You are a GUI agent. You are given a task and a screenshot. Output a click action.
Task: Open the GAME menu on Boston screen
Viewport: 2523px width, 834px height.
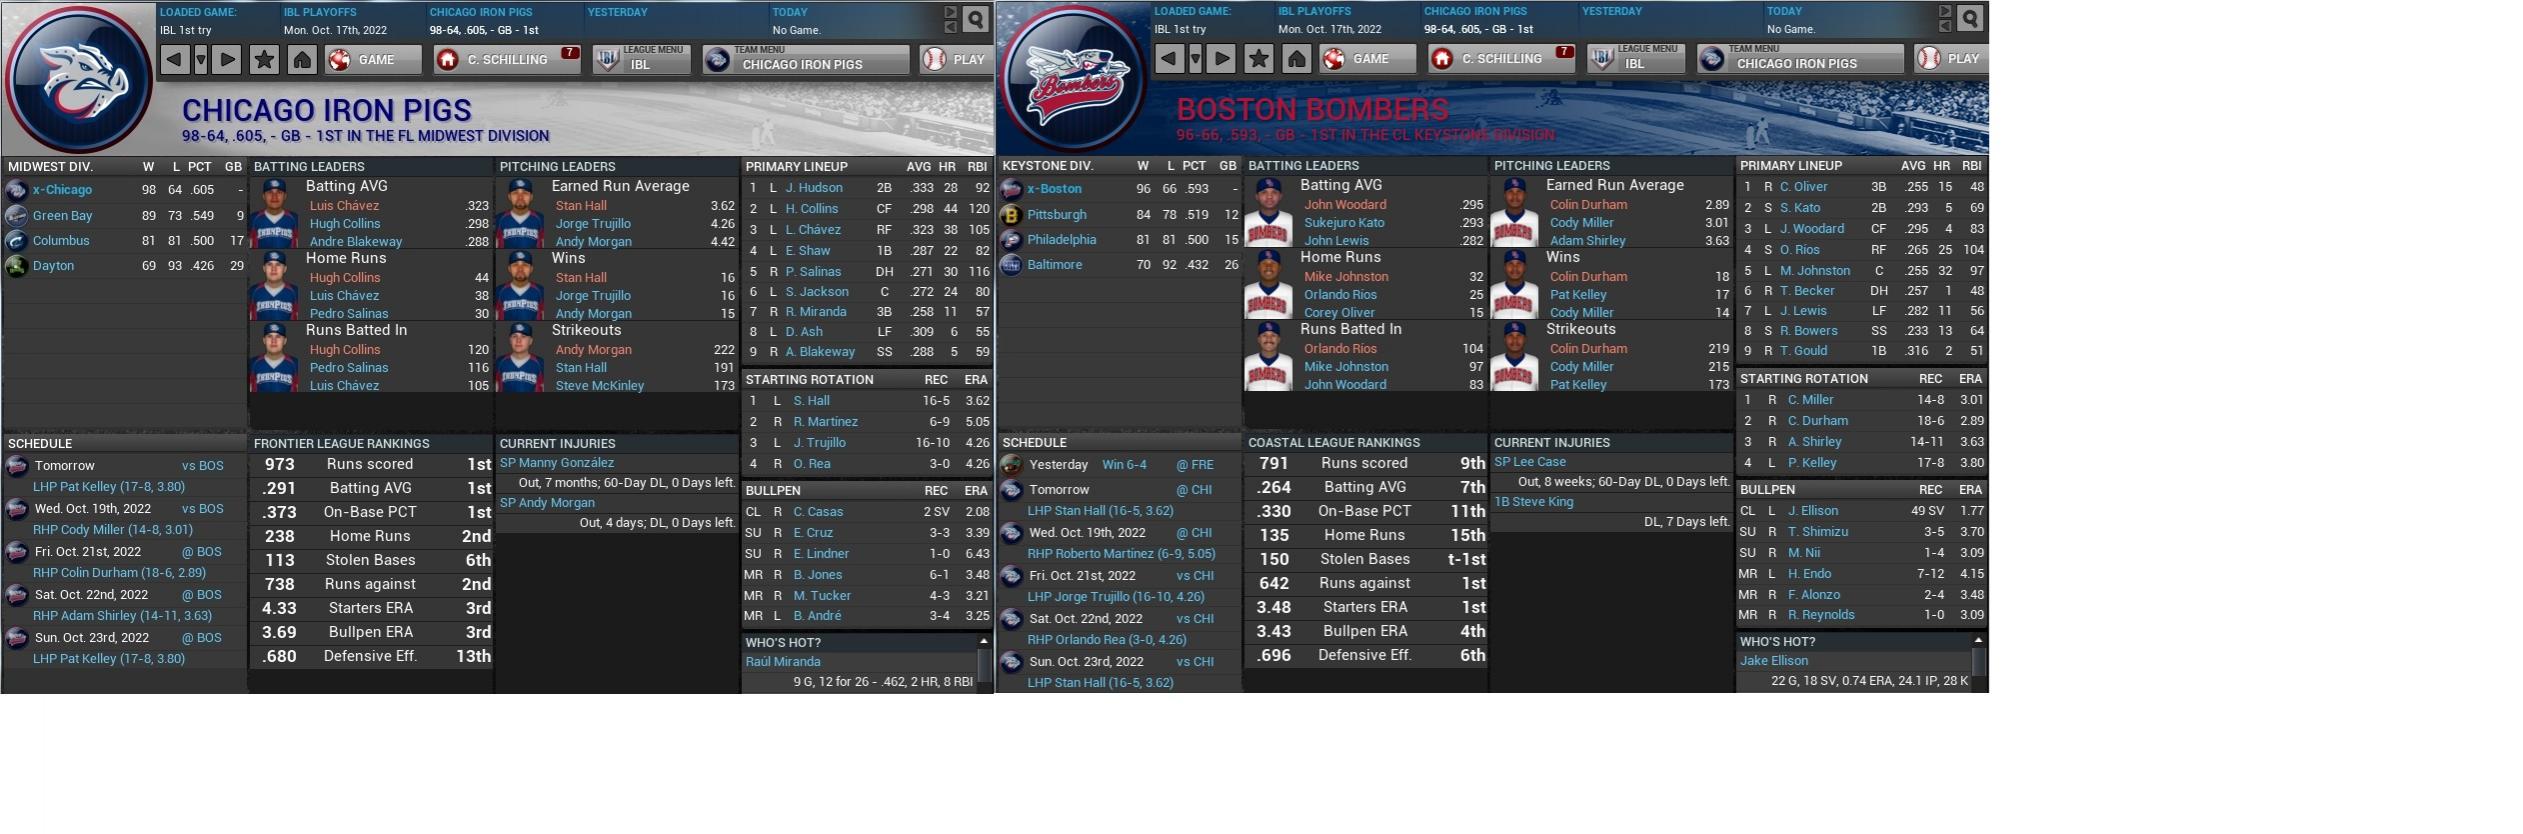click(x=1368, y=59)
